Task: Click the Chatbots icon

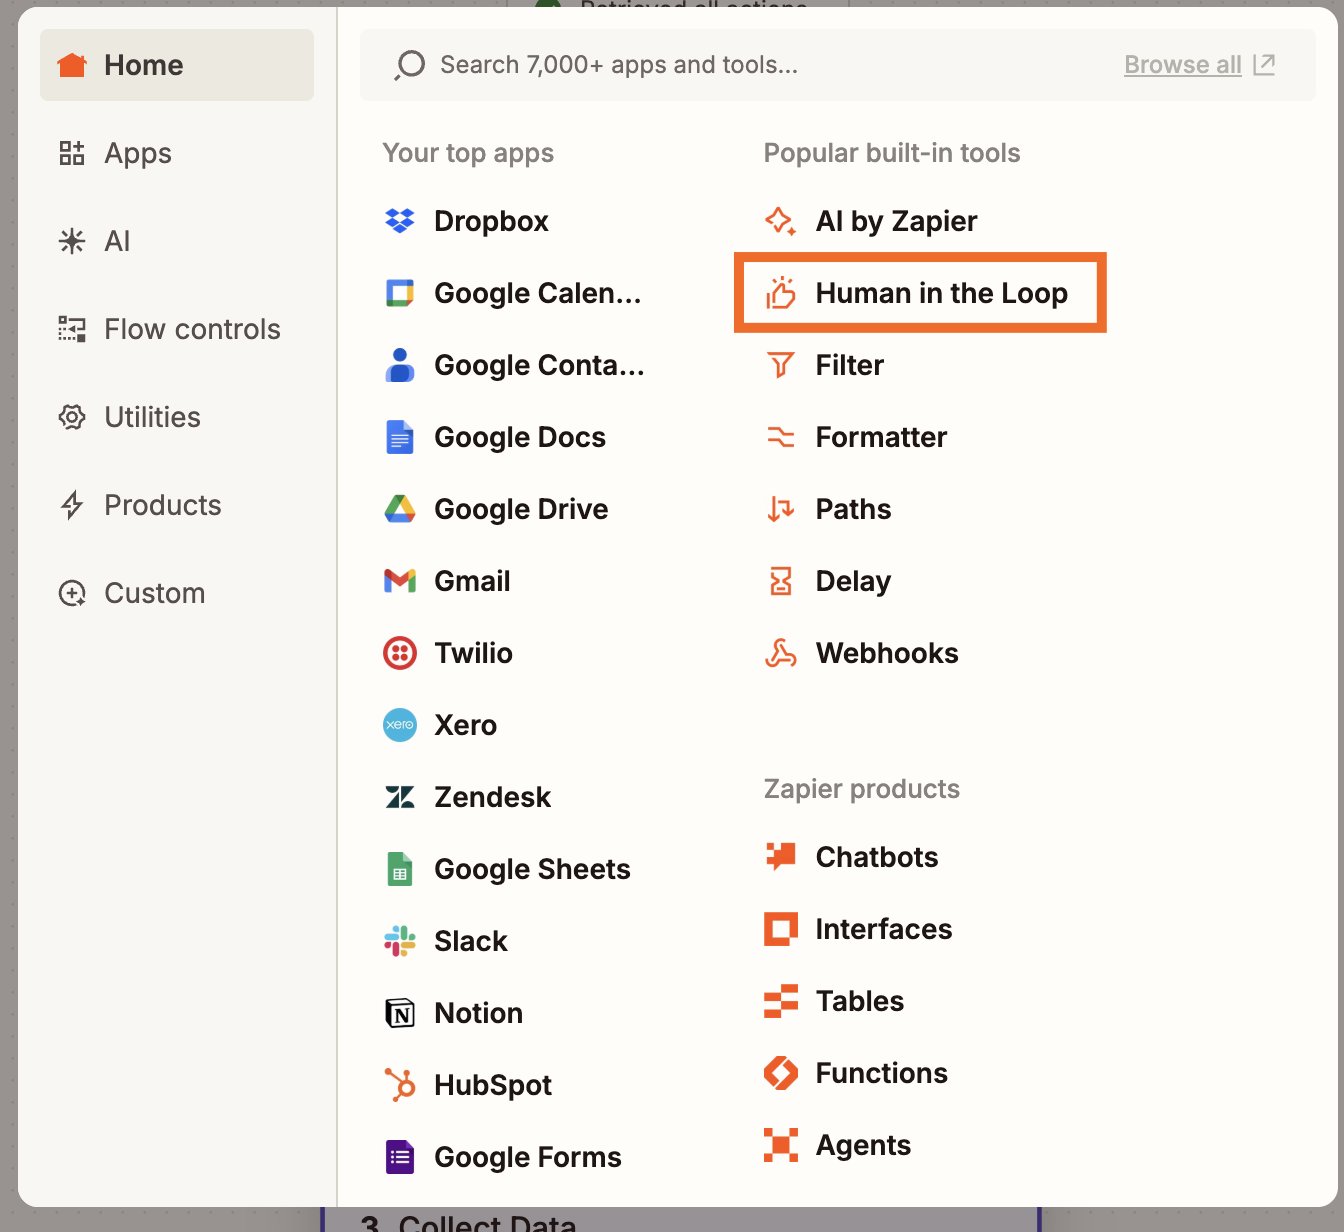Action: 781,857
